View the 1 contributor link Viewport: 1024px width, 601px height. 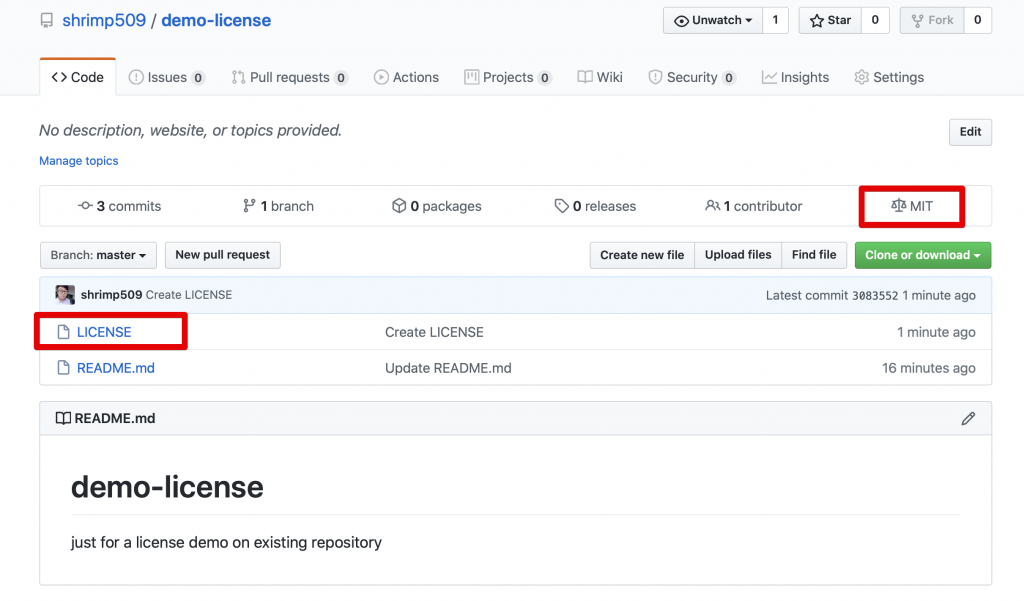(x=754, y=206)
